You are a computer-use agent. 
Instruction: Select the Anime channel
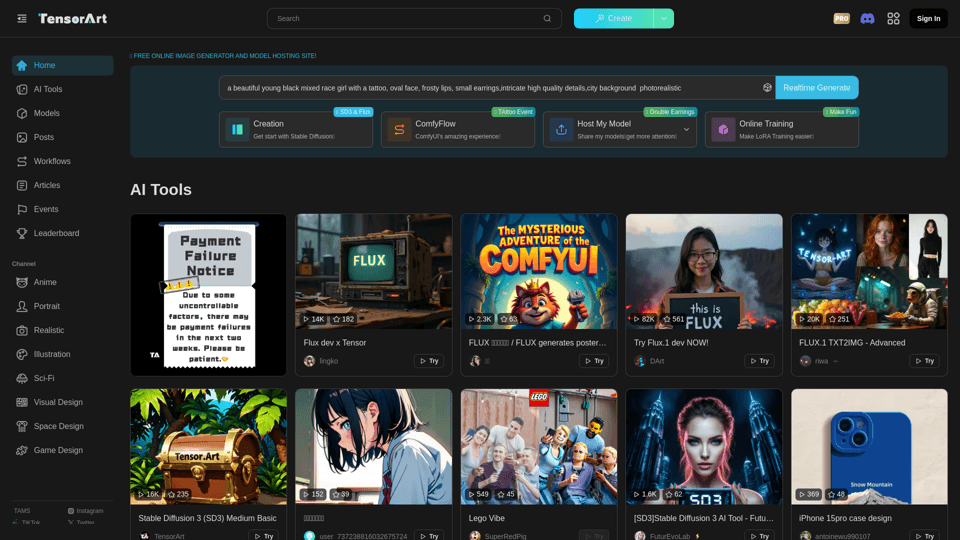click(x=62, y=282)
